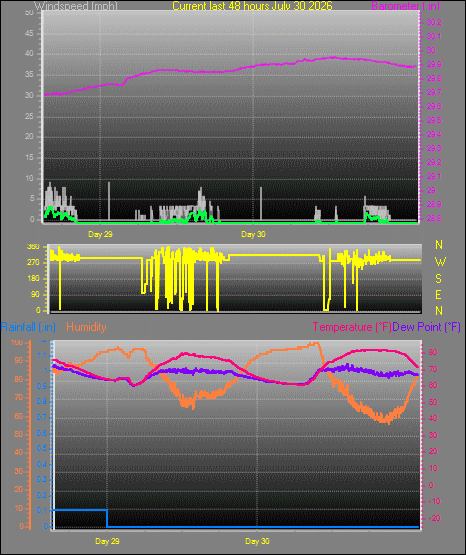Click the orange 'Humidity' legend label
466x555 pixels.
[86, 327]
